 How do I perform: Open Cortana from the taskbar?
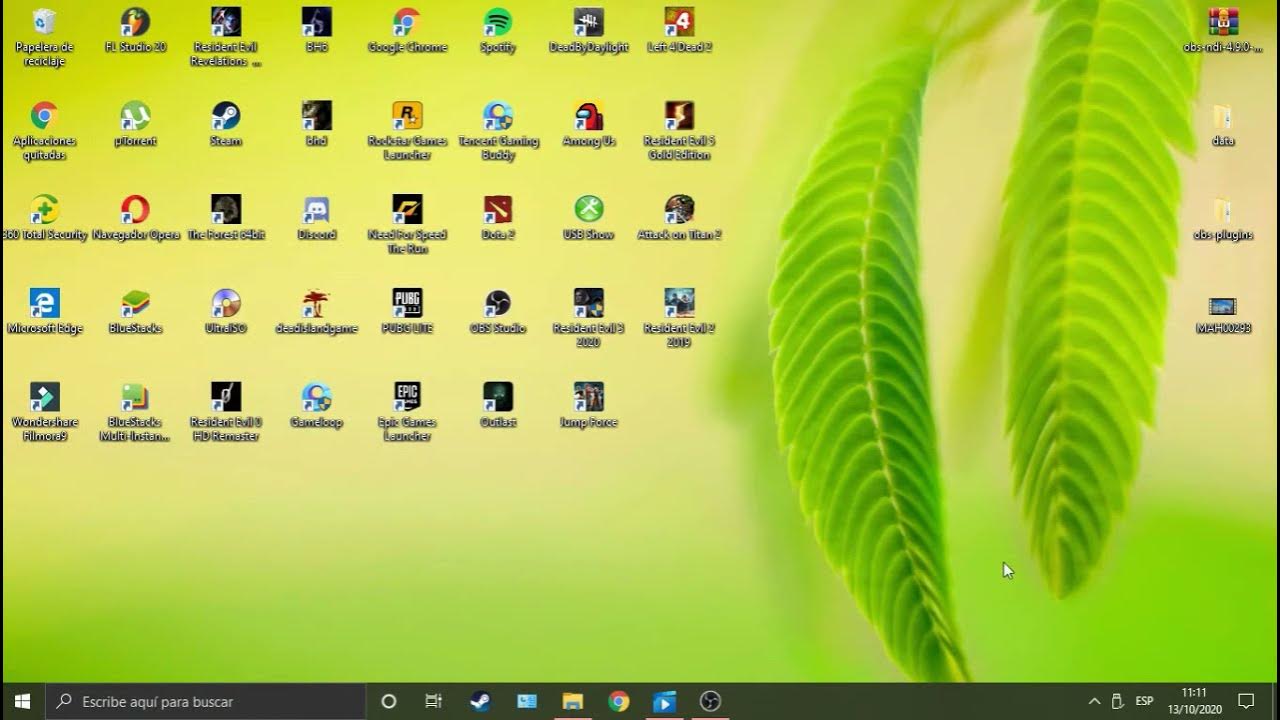pyautogui.click(x=389, y=701)
